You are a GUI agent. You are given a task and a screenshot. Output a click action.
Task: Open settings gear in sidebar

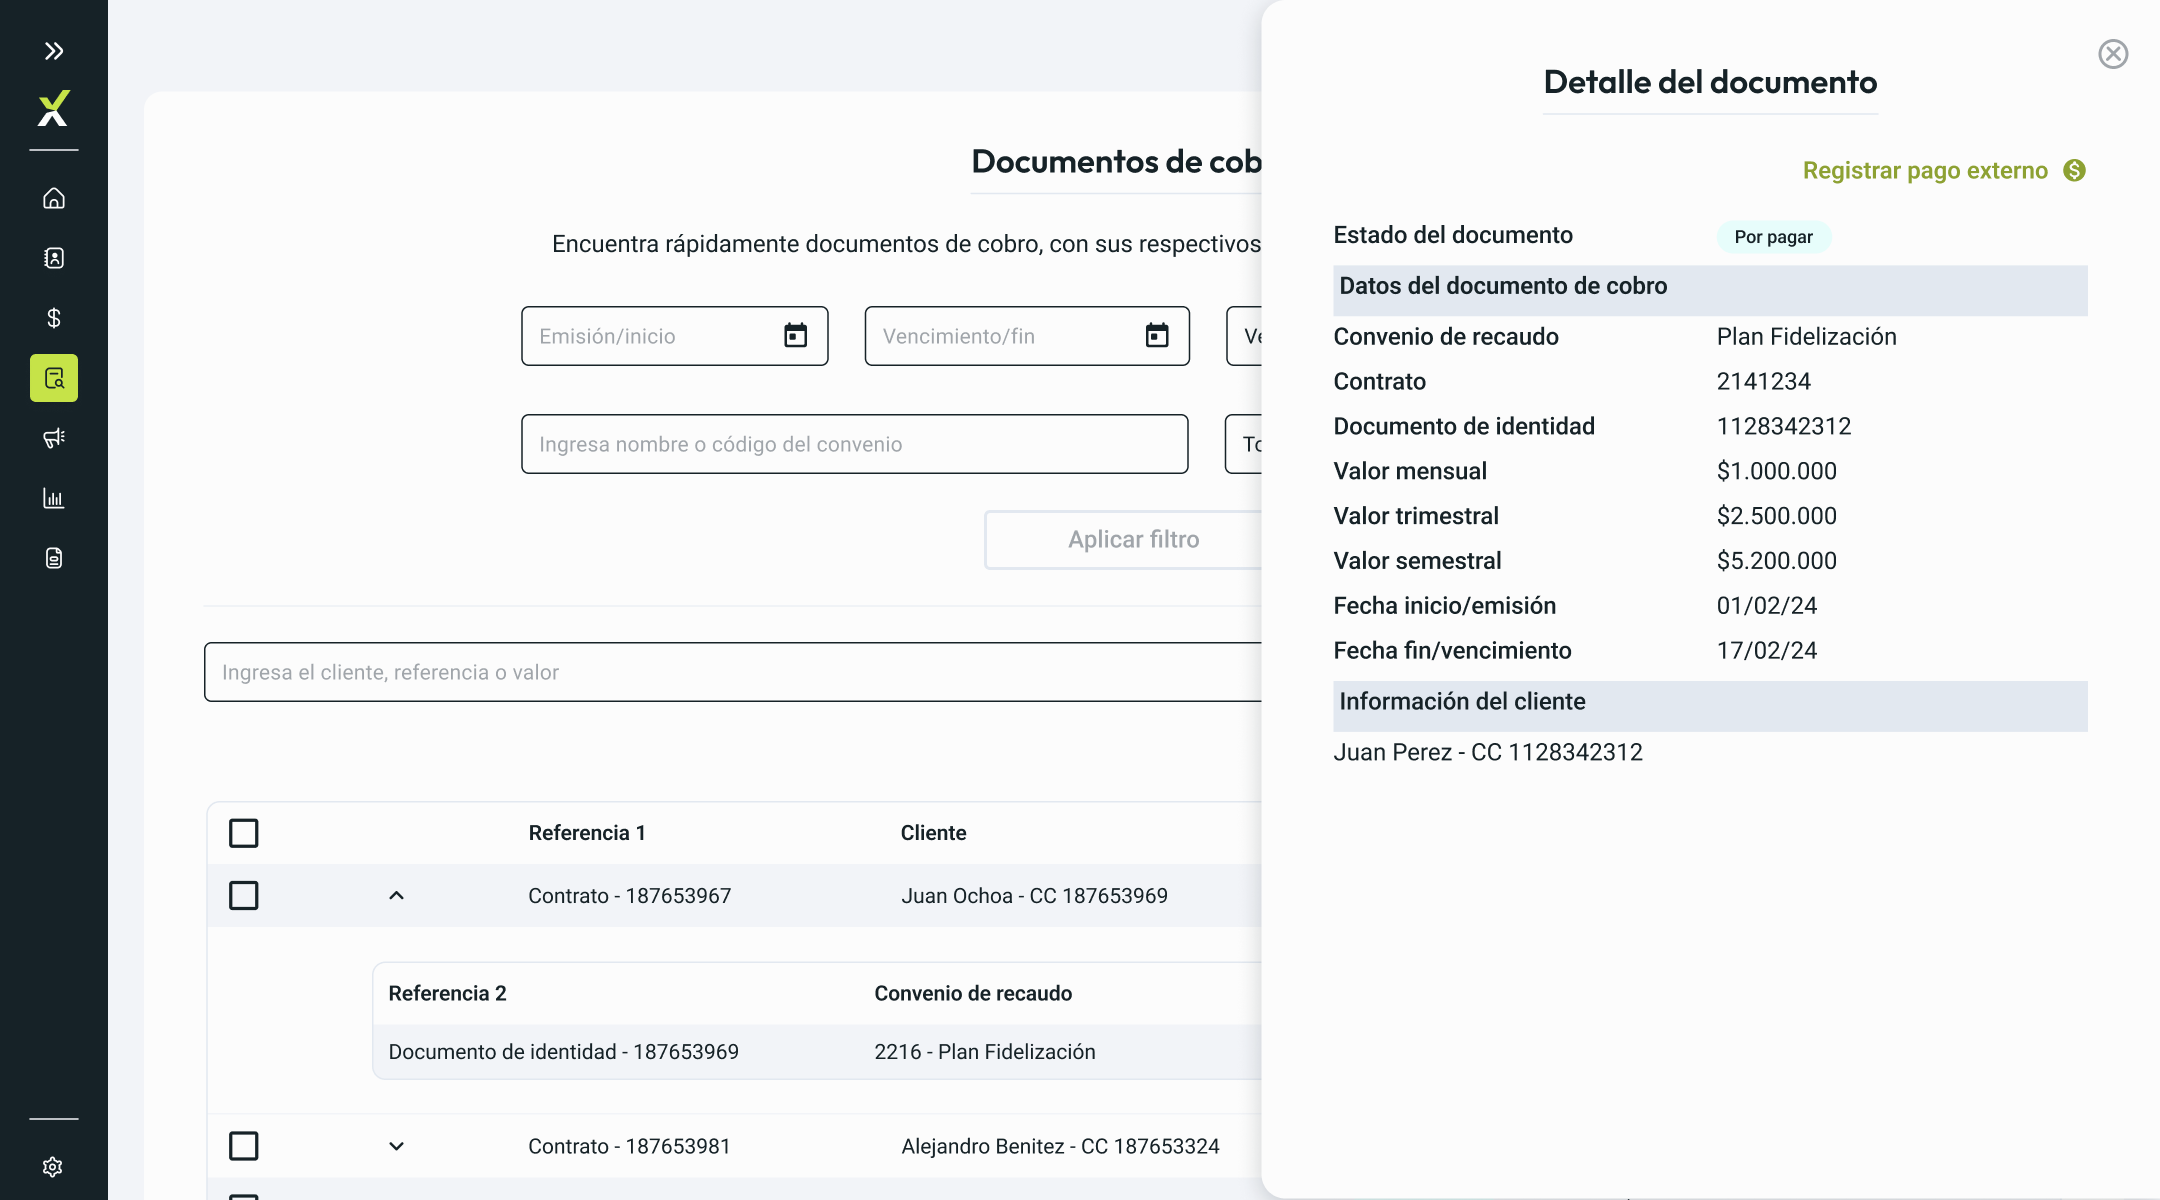pos(53,1167)
